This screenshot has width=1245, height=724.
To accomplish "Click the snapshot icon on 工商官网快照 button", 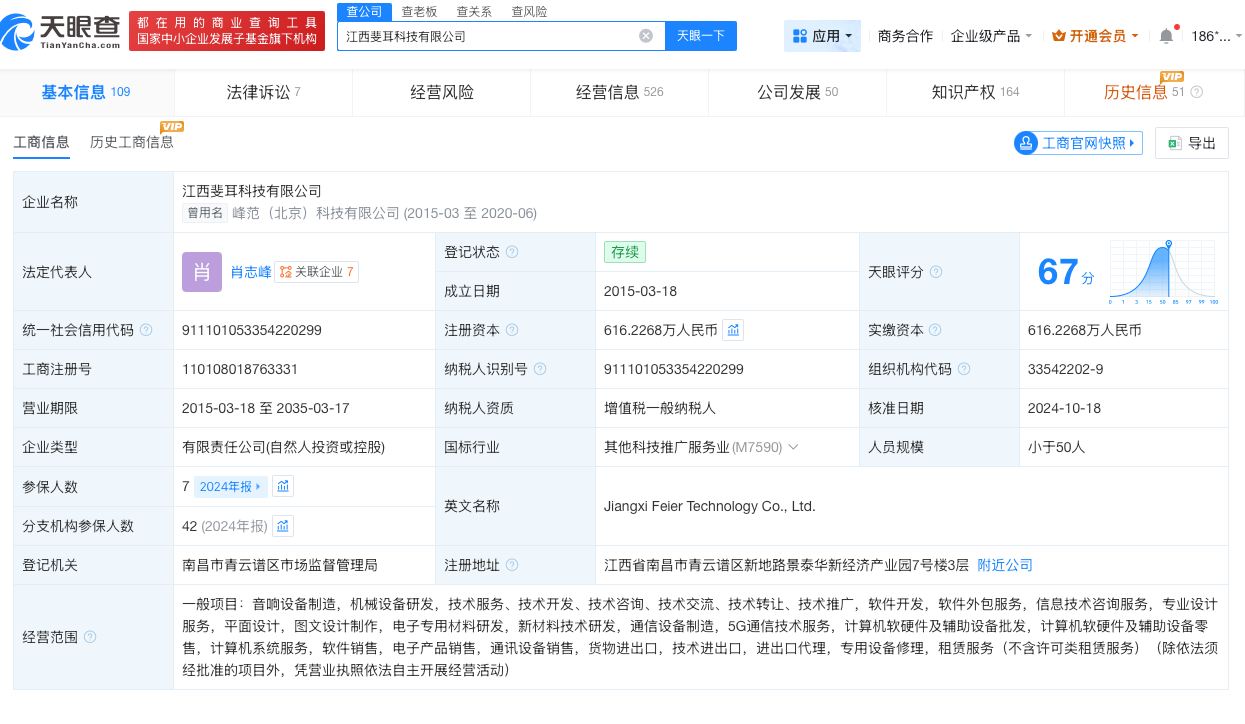I will click(x=1026, y=143).
